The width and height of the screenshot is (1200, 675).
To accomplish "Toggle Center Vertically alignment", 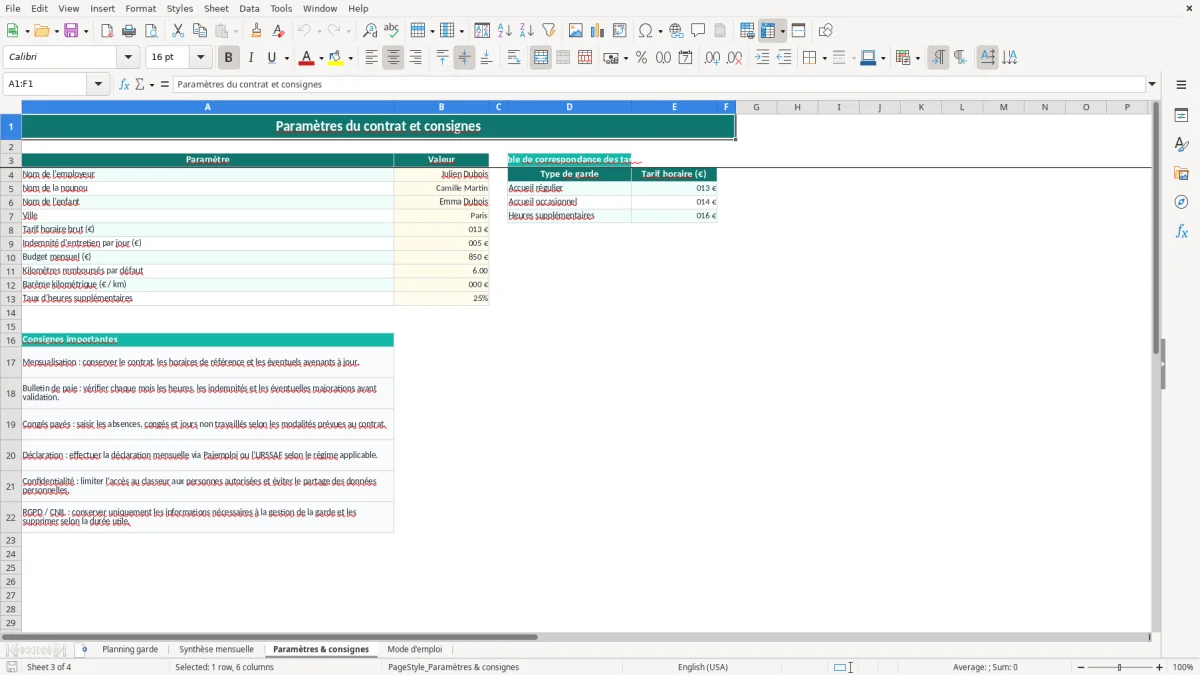I will pos(464,58).
